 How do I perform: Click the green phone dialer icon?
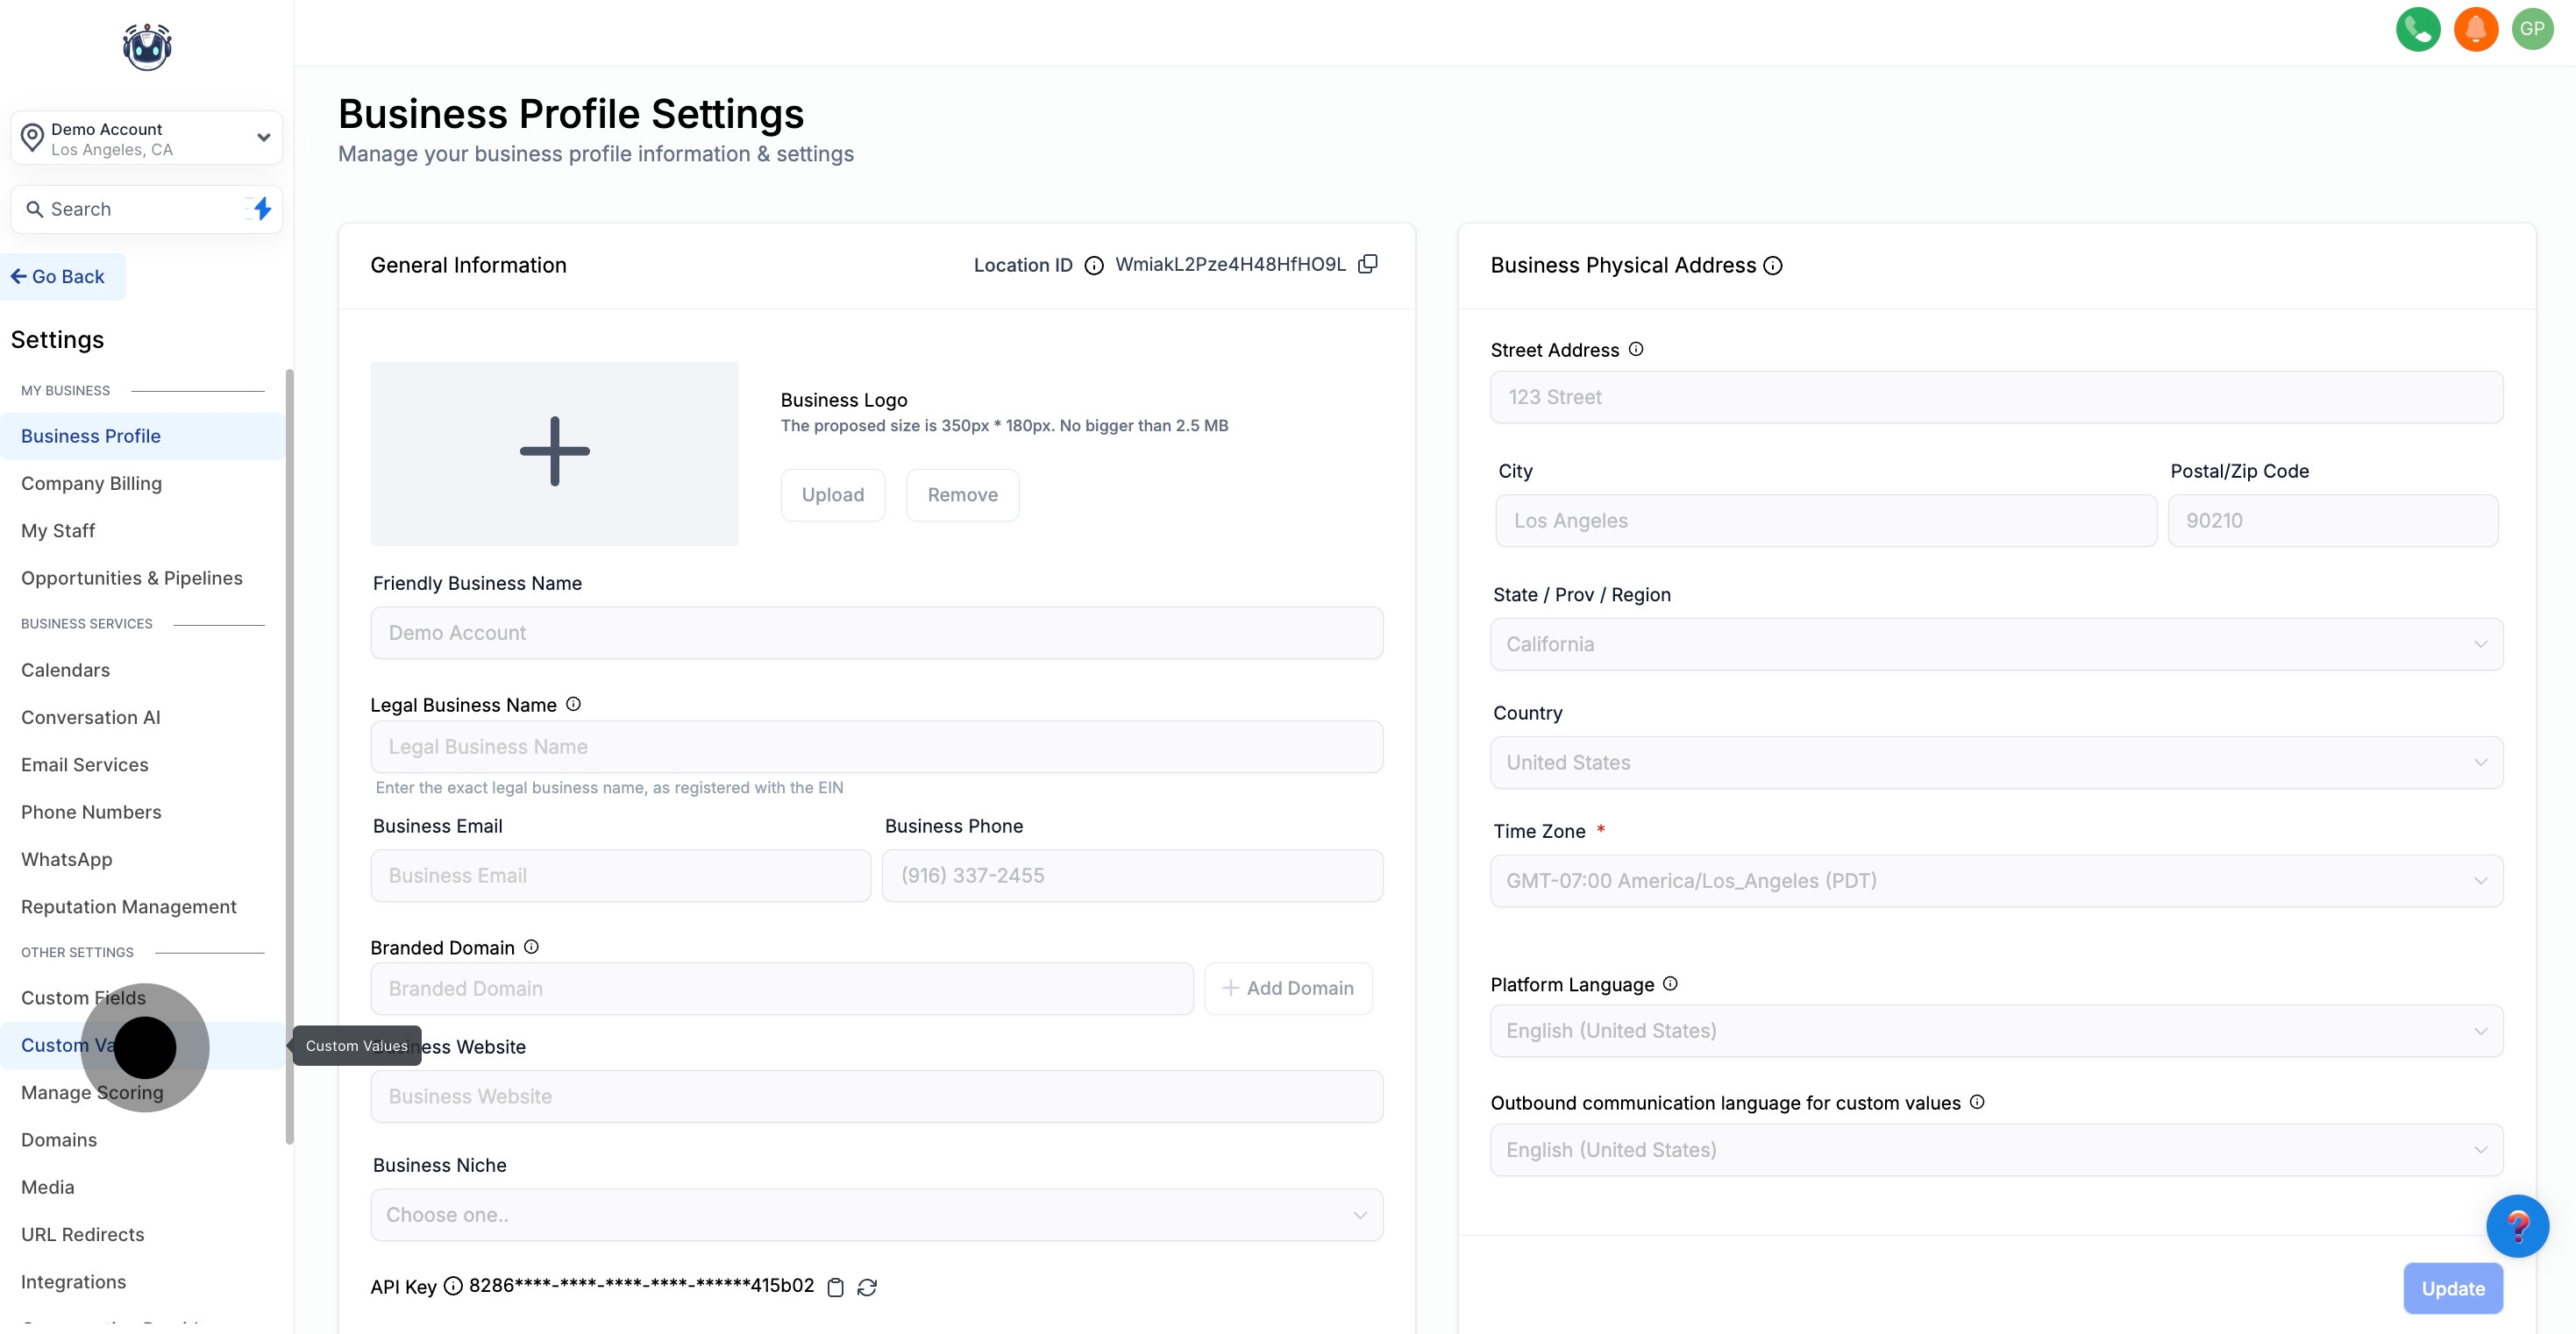2417,29
